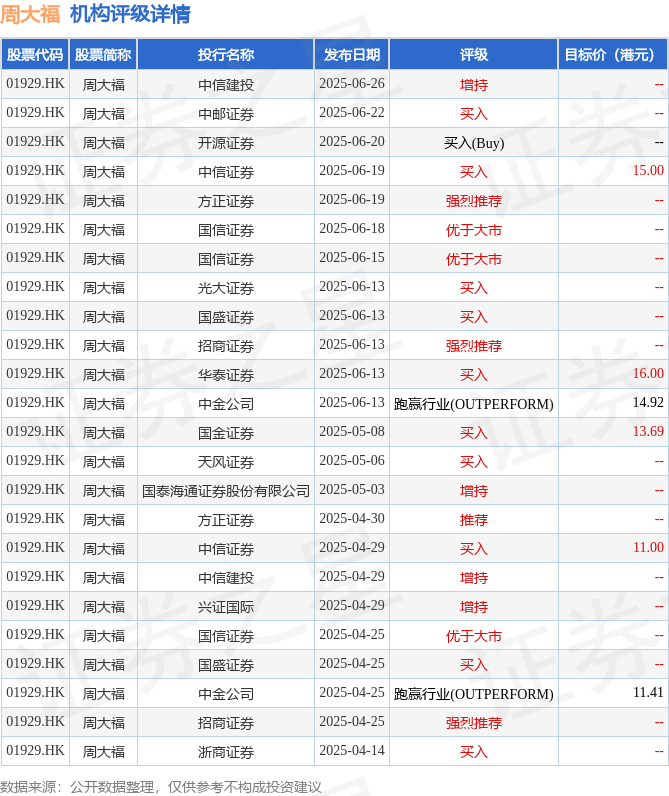Select the 天风证券 cell
Screen dimensions: 669x796
[x=226, y=461]
